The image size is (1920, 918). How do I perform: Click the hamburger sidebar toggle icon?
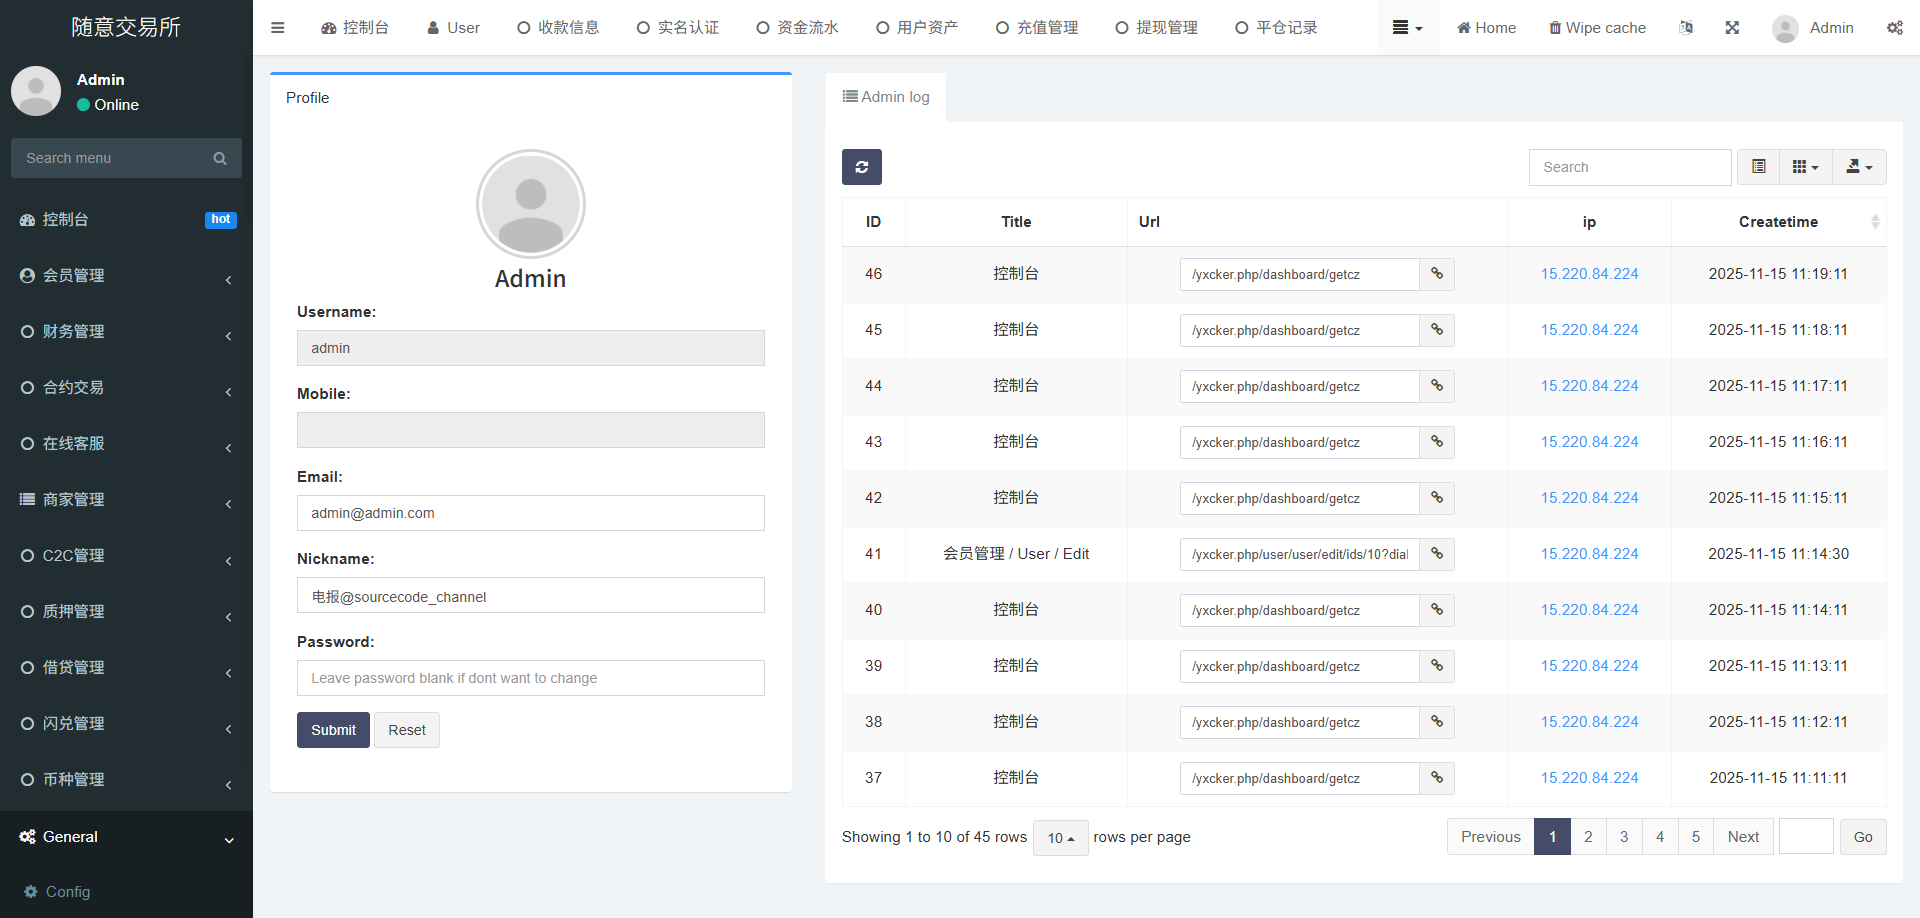click(x=278, y=28)
